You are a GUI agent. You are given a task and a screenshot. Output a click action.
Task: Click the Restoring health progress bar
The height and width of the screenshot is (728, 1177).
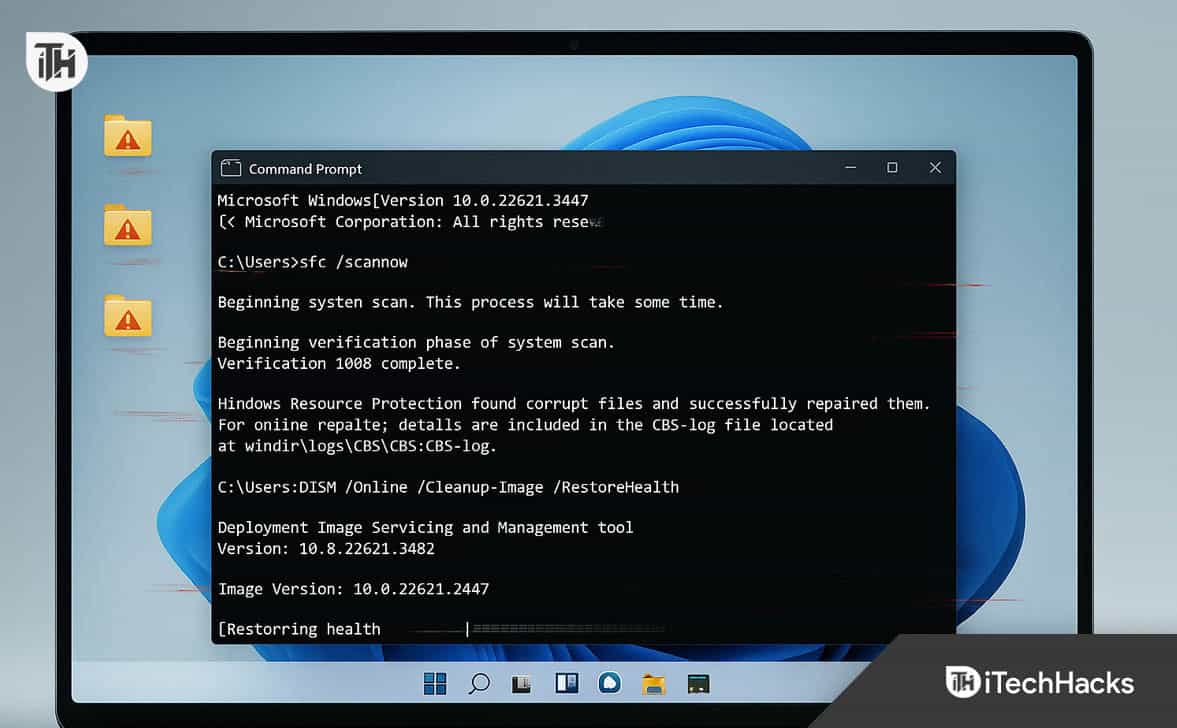coord(566,629)
